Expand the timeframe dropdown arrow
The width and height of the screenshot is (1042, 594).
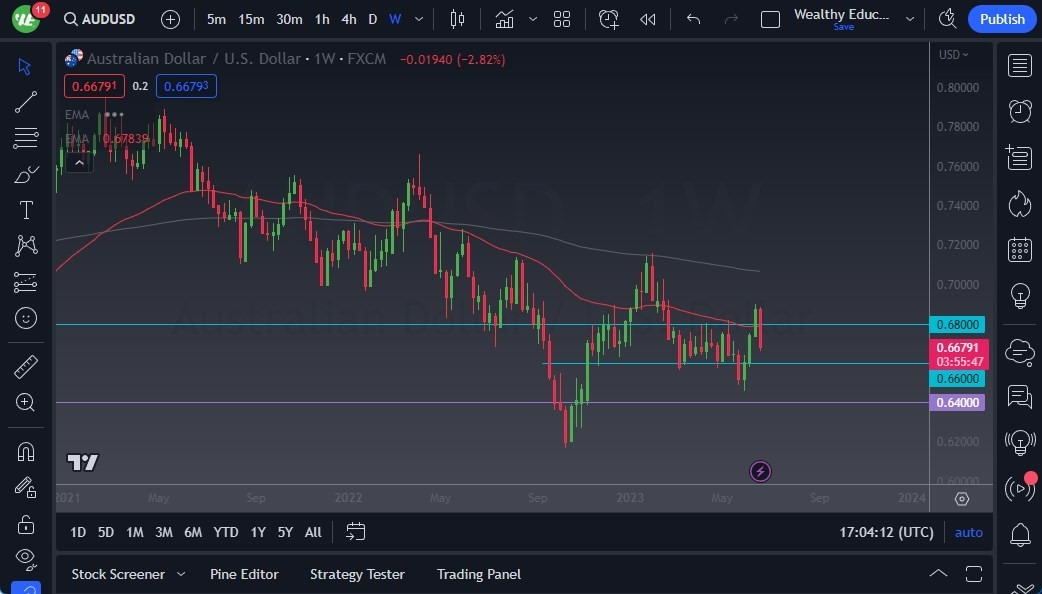pos(417,18)
